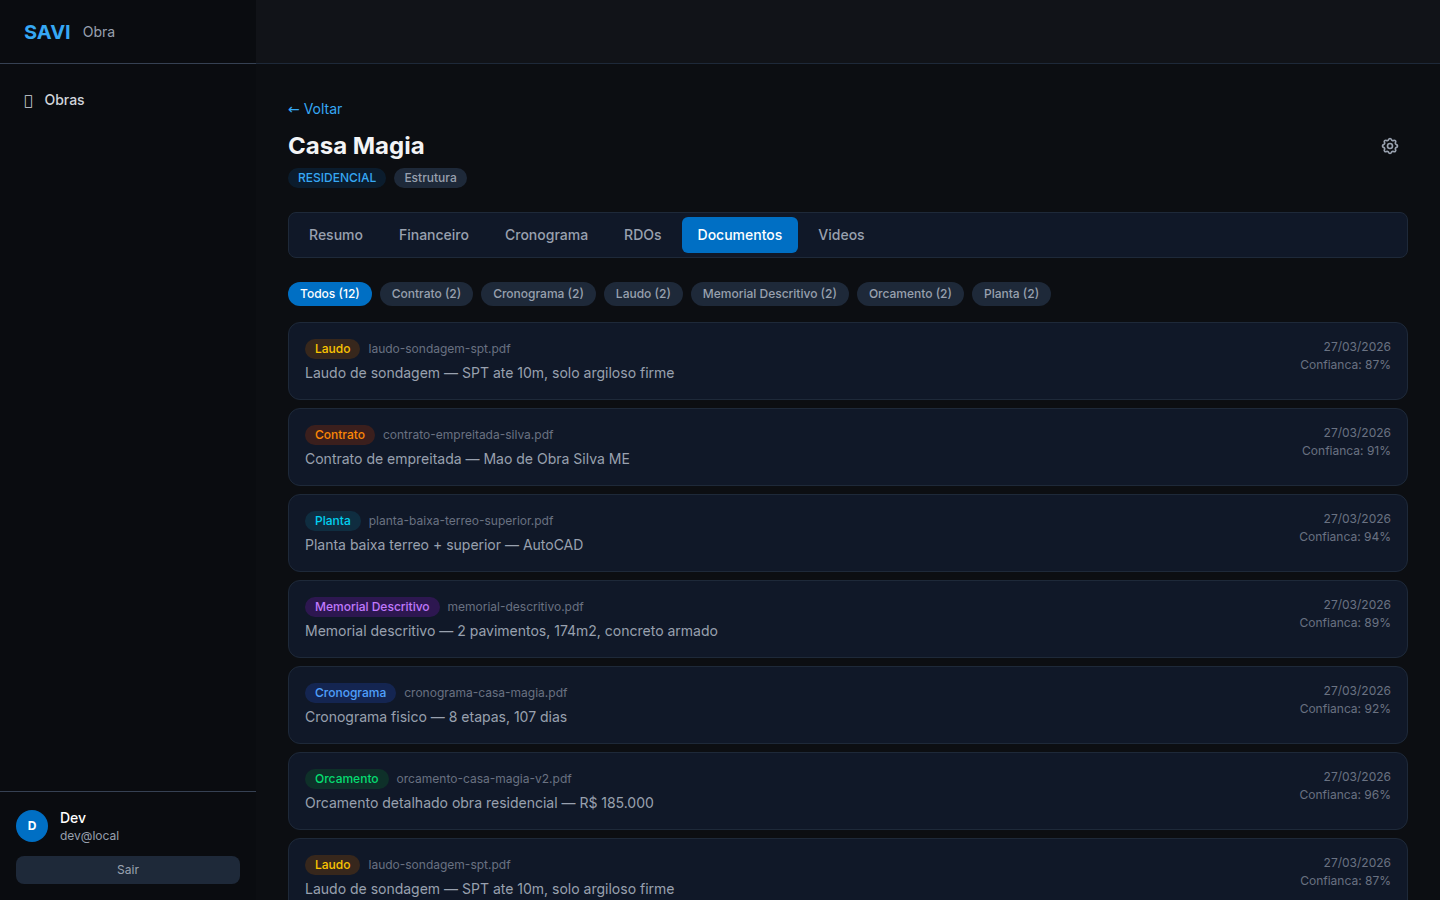Open contrato-empreitada-silva.pdf document card
Screen dimensions: 1440x900
[847, 447]
